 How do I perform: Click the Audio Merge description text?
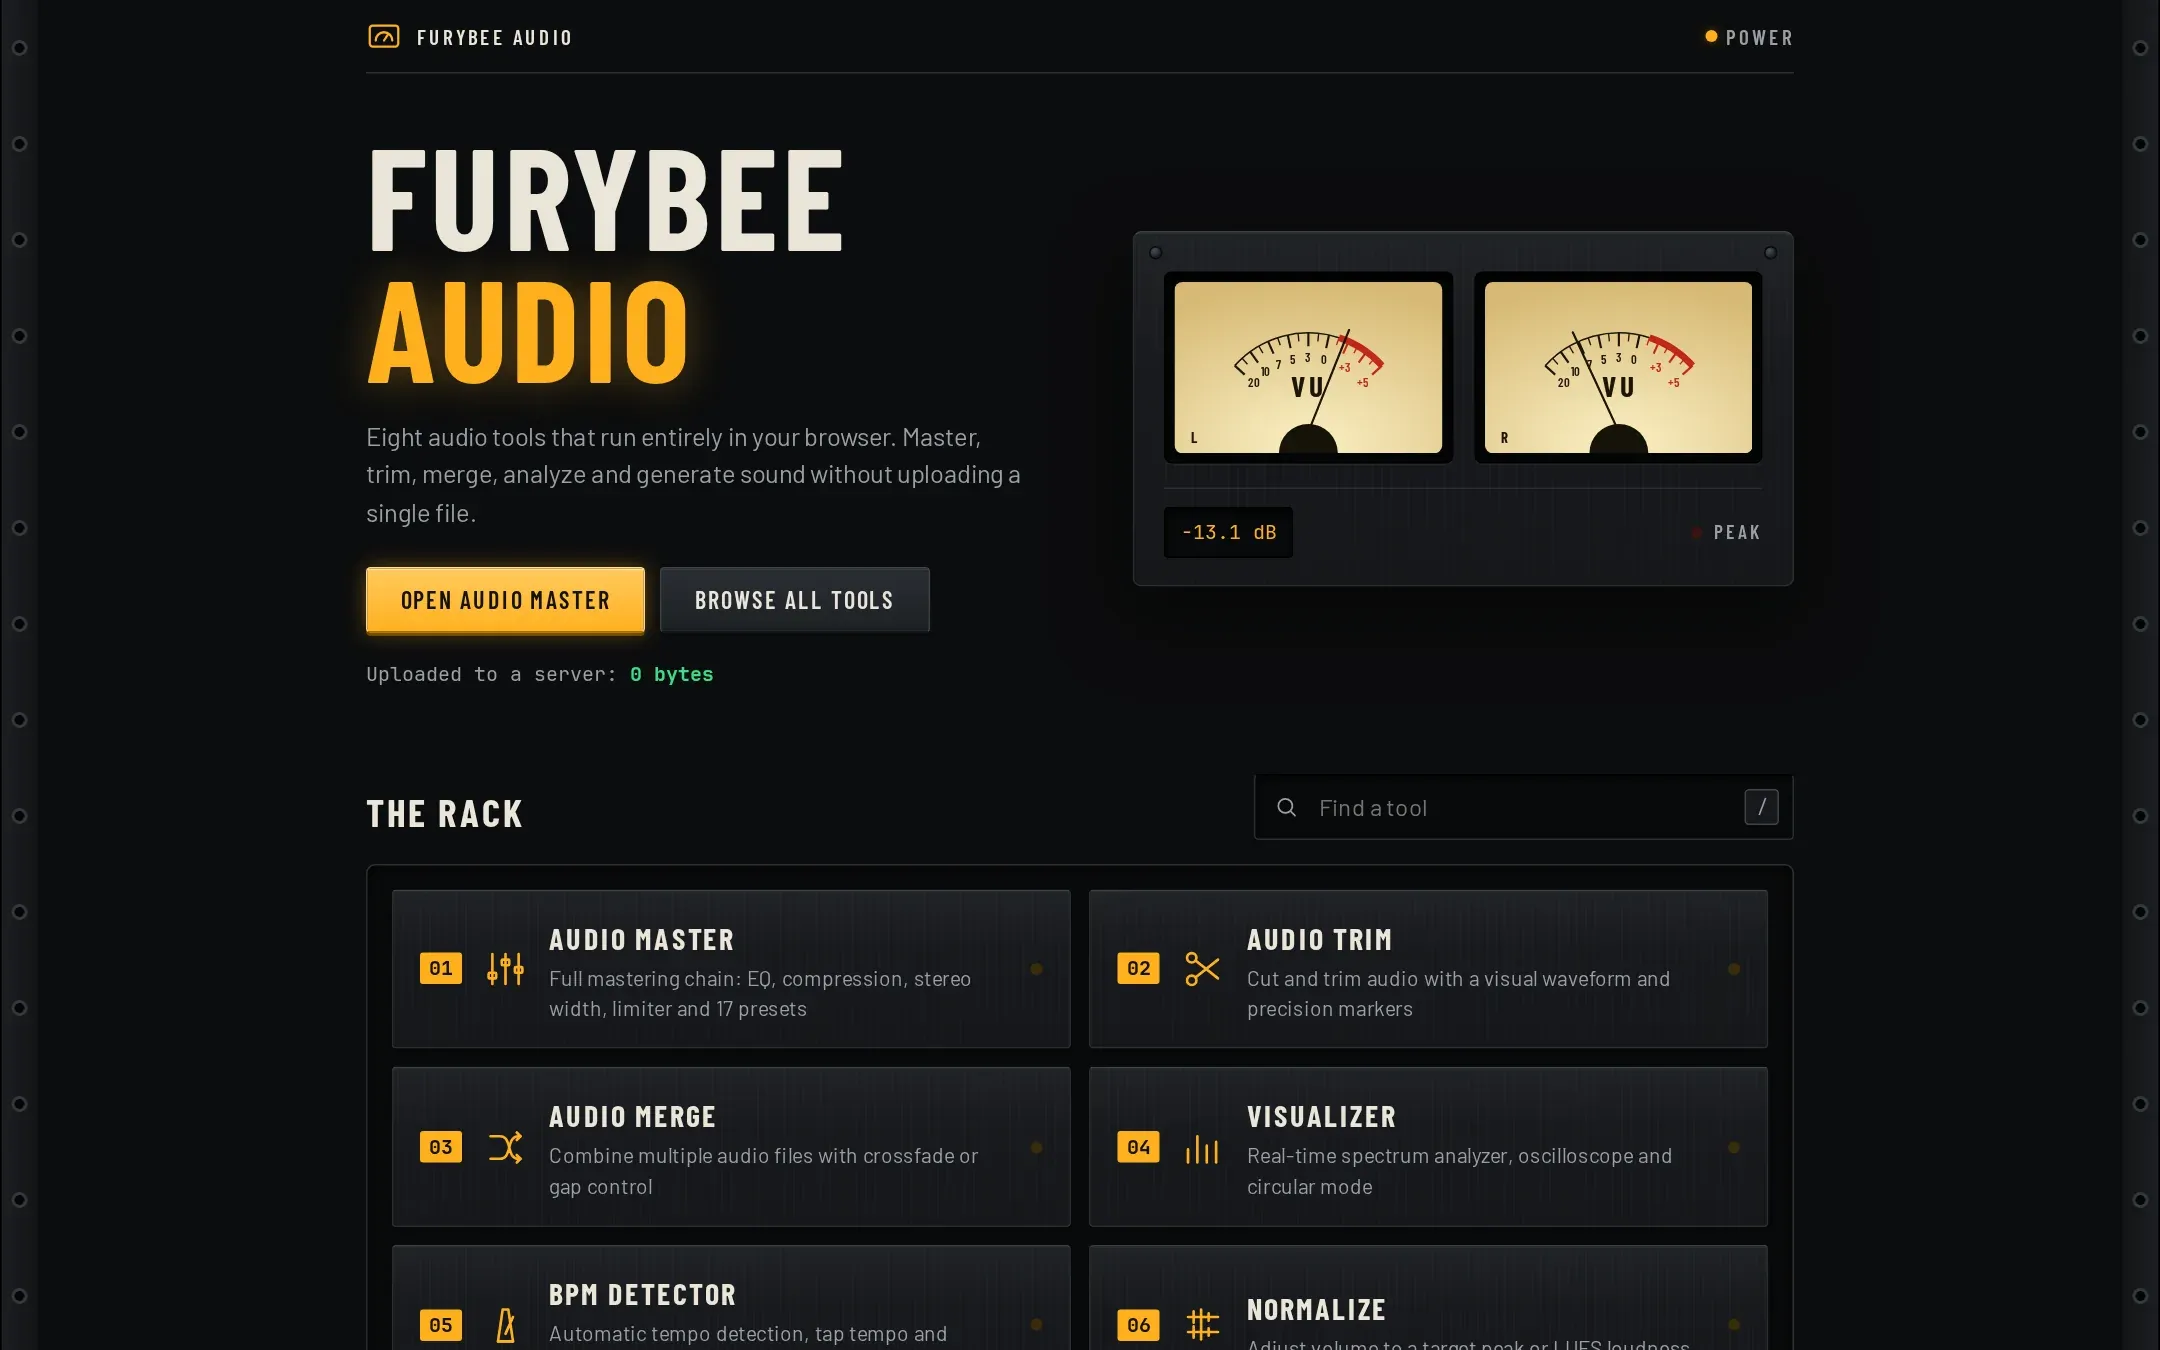pyautogui.click(x=763, y=1171)
